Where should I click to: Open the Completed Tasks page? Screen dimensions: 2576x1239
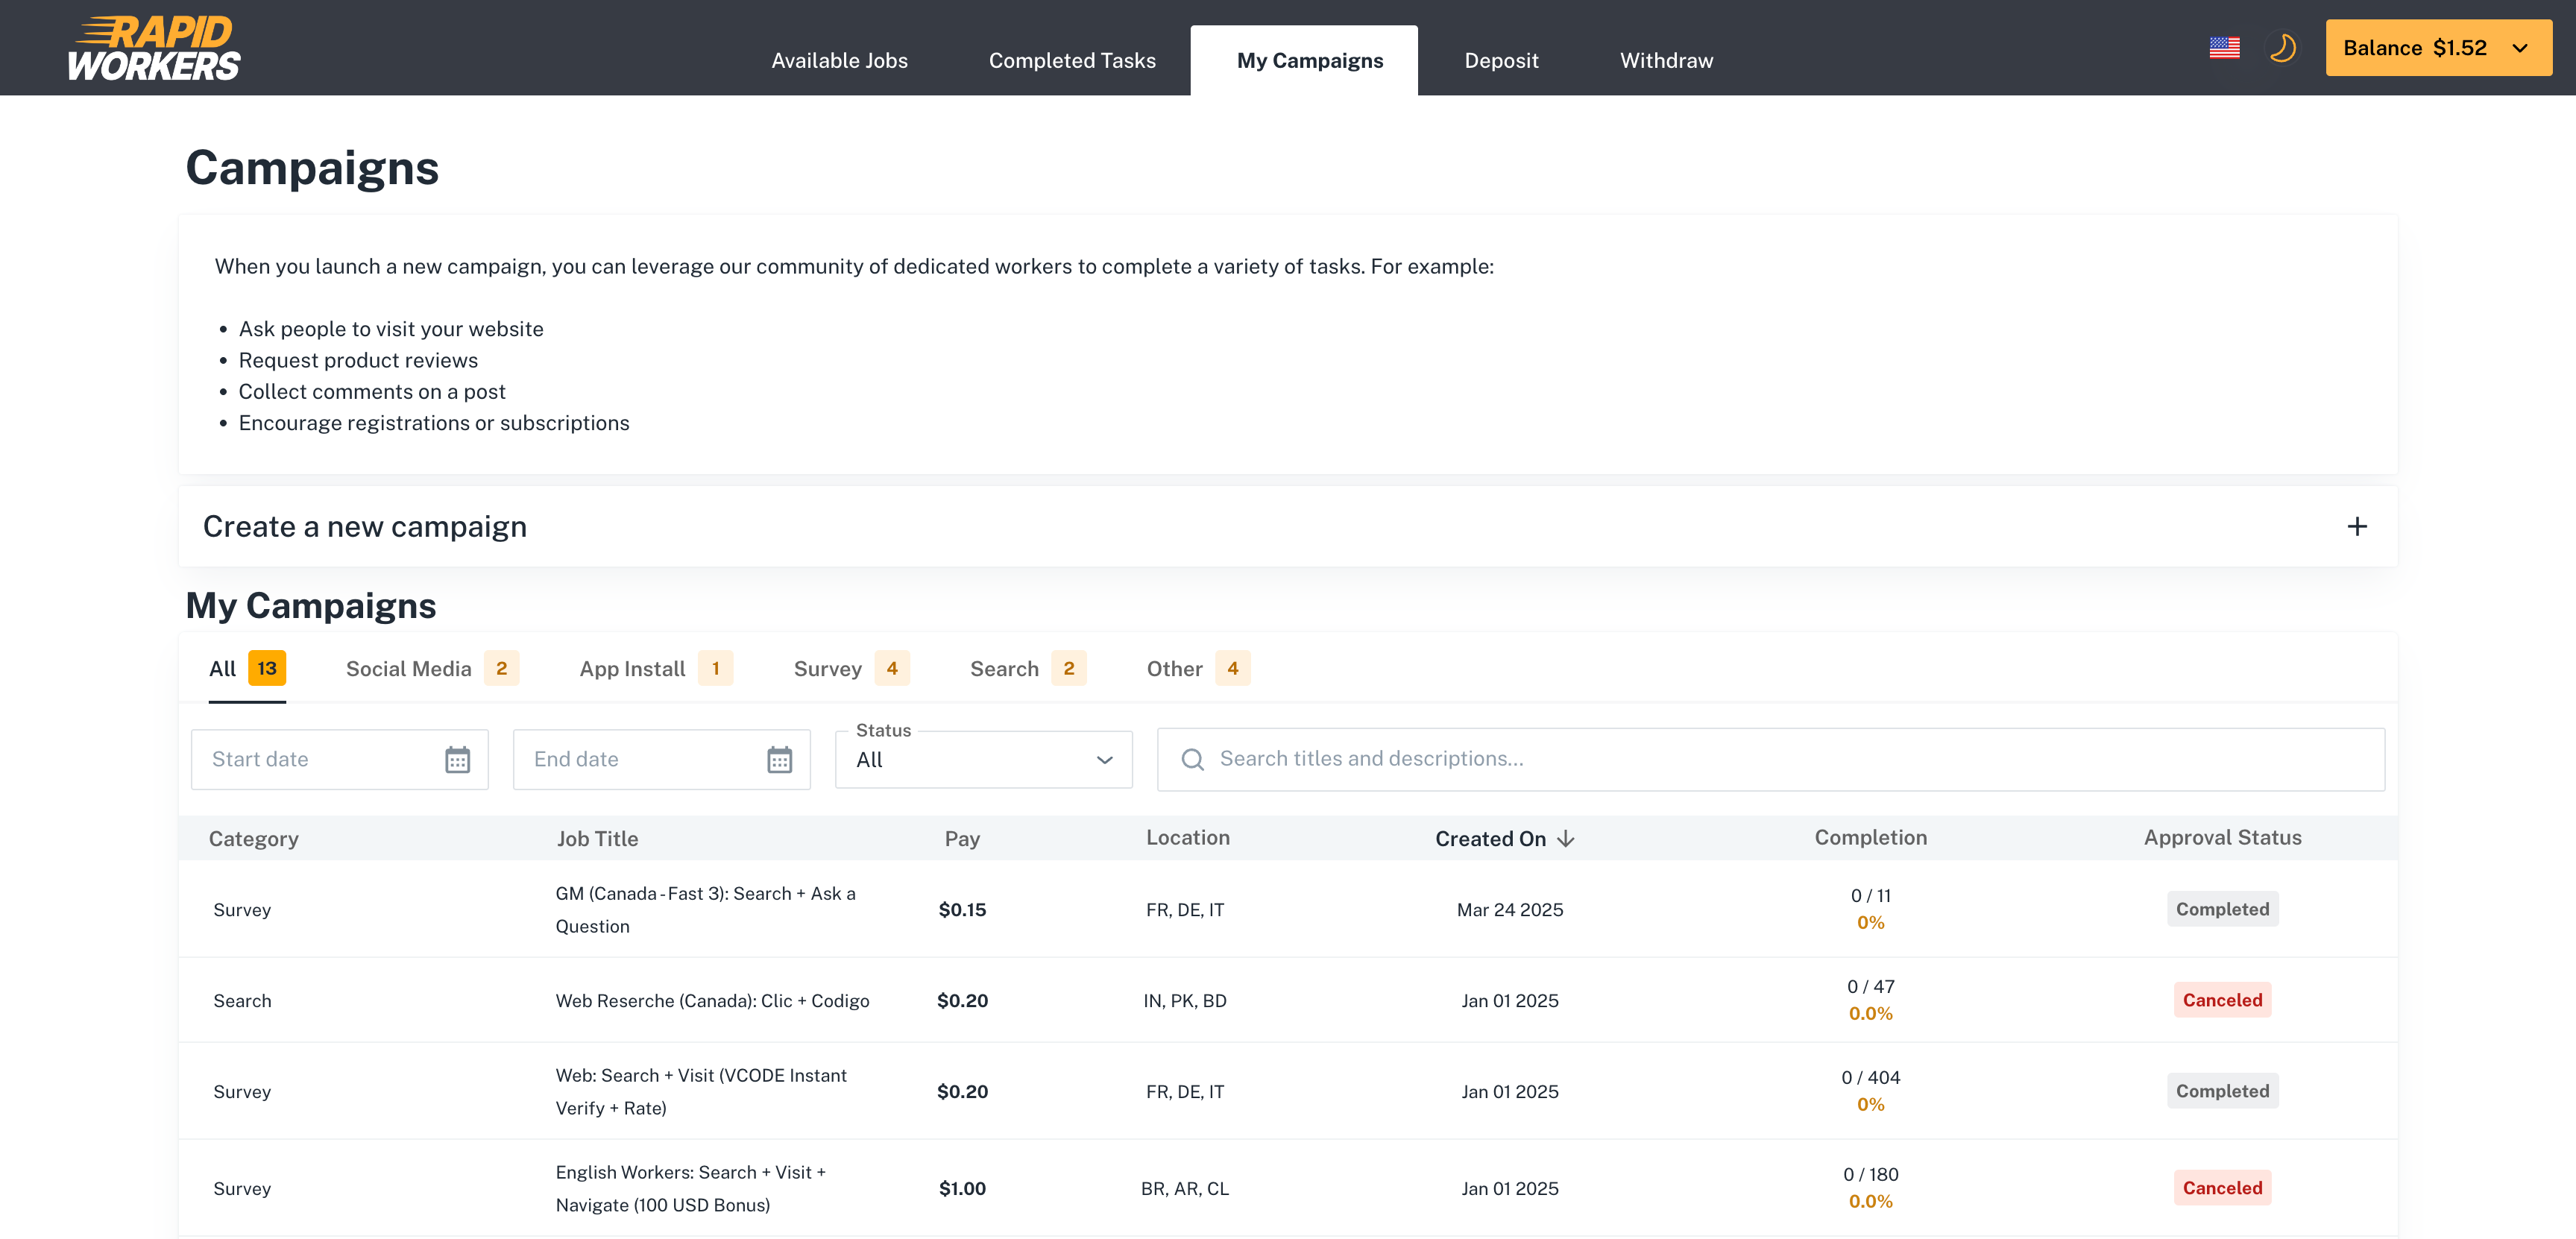[1072, 60]
